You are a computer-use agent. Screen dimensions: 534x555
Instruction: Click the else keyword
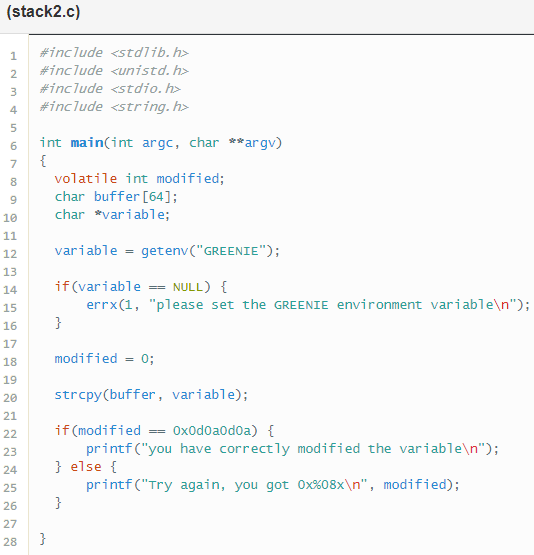point(86,467)
